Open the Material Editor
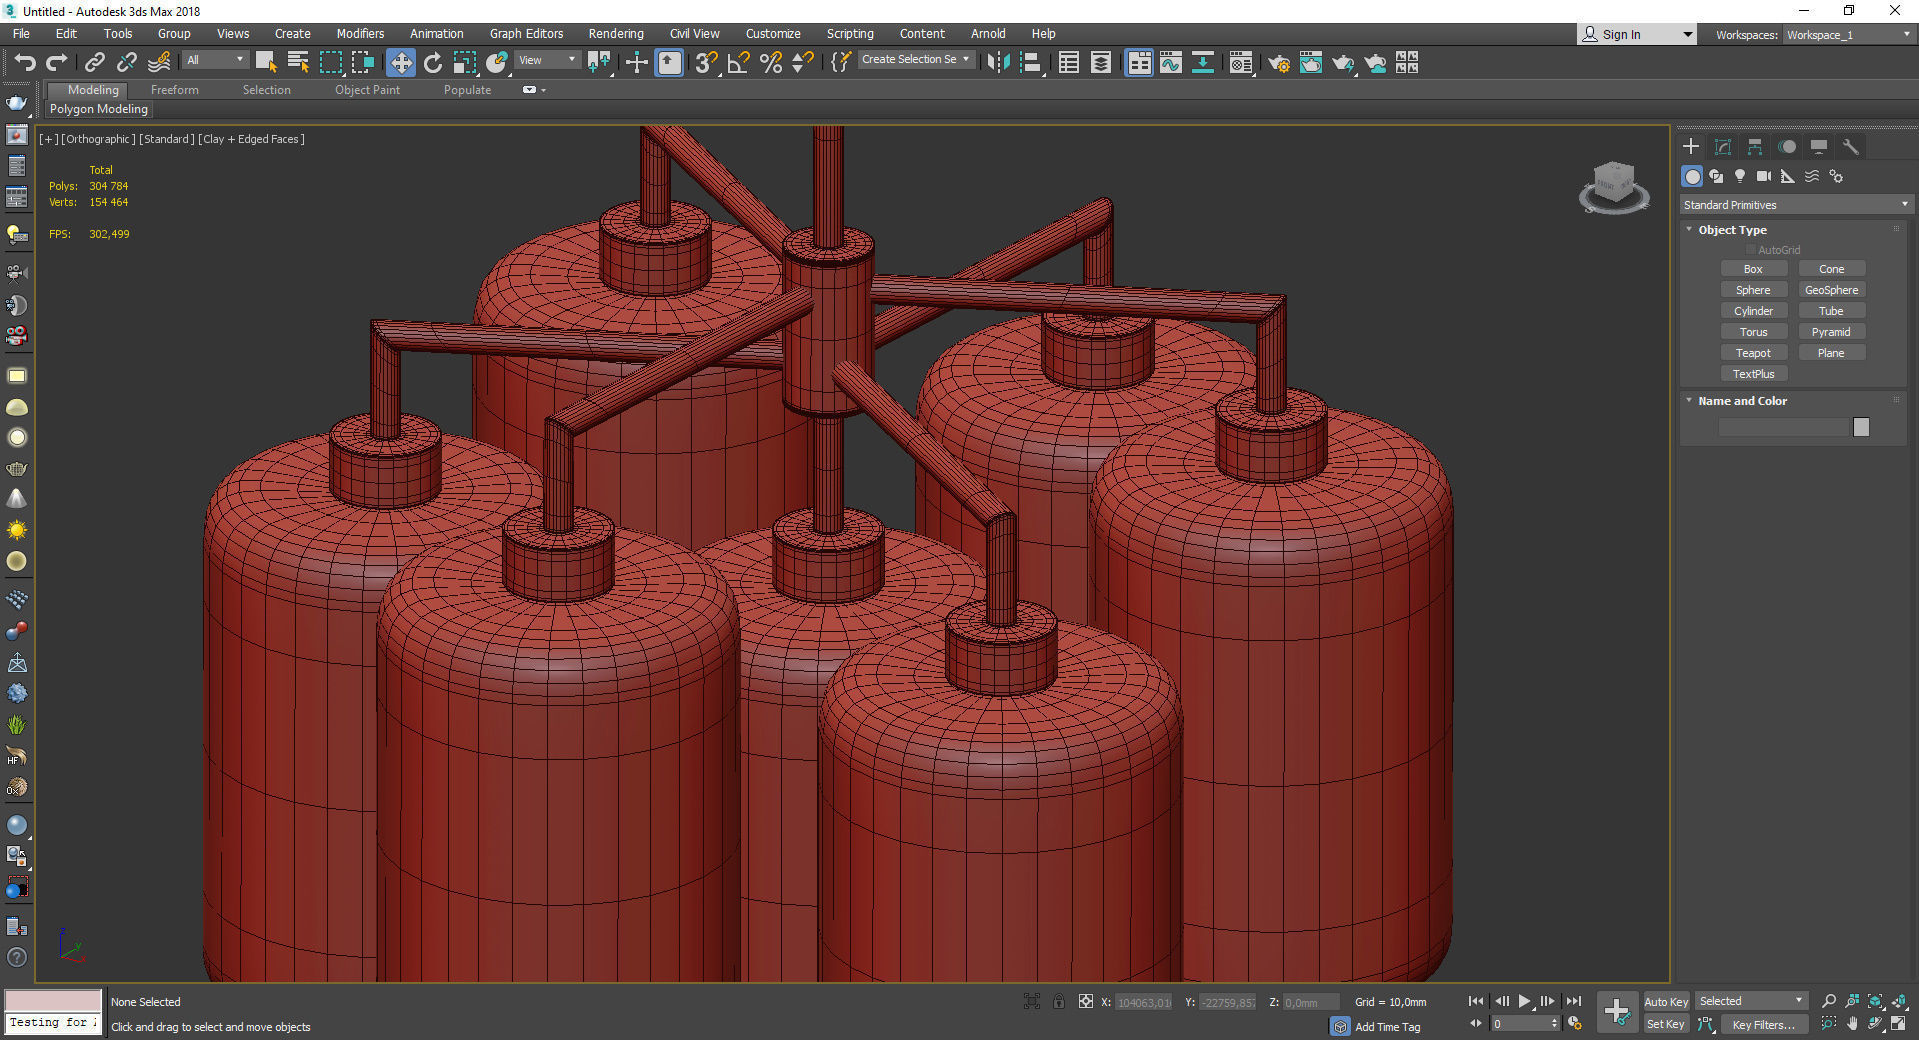Viewport: 1919px width, 1040px height. pyautogui.click(x=1241, y=63)
